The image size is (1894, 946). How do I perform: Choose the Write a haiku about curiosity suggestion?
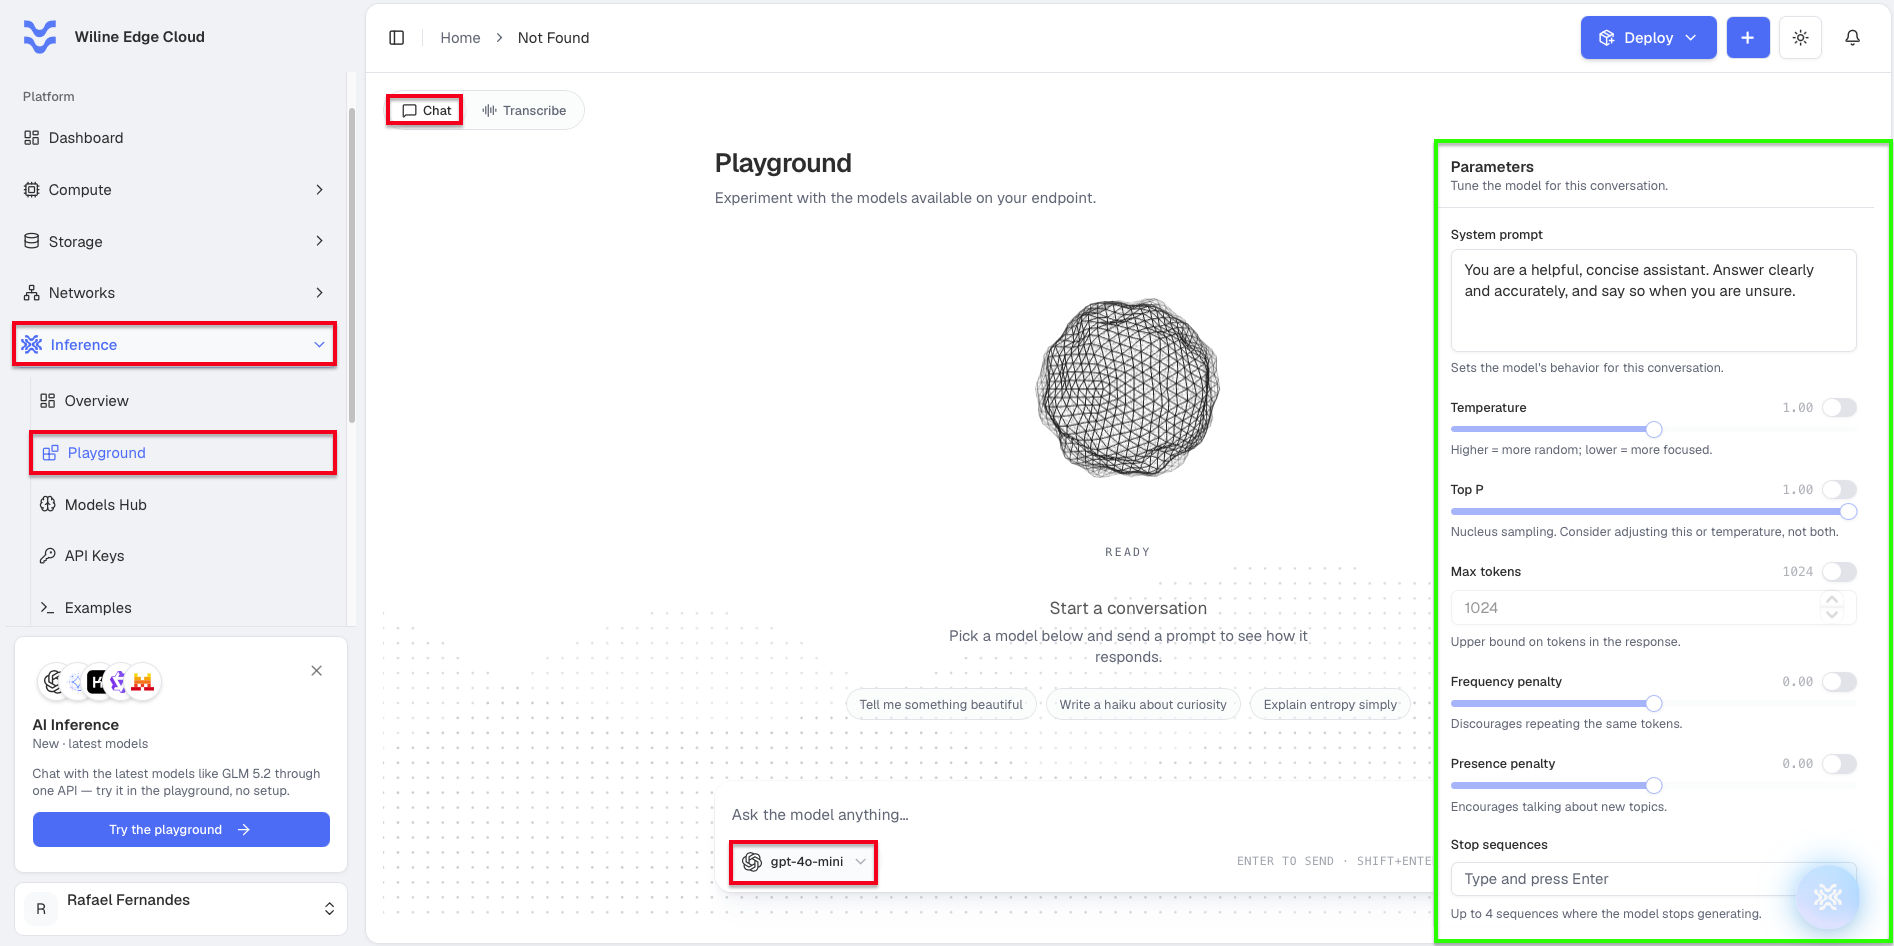(1143, 704)
